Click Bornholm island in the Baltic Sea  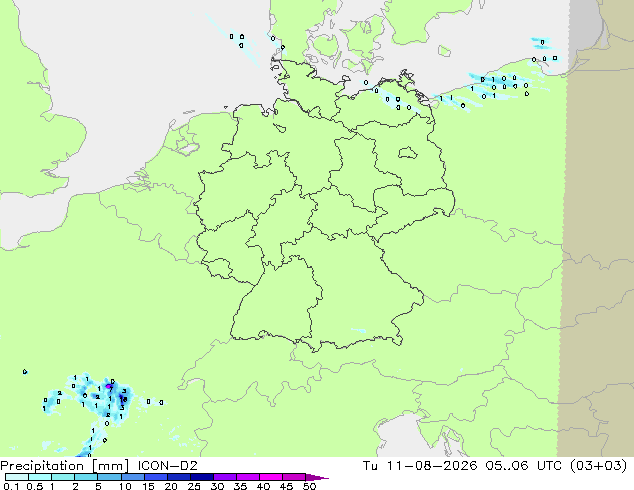click(444, 51)
